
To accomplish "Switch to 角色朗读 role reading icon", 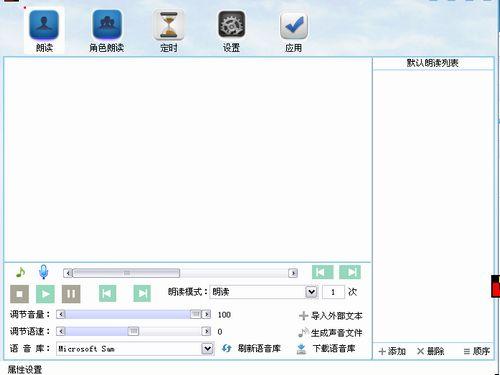I will (x=107, y=25).
